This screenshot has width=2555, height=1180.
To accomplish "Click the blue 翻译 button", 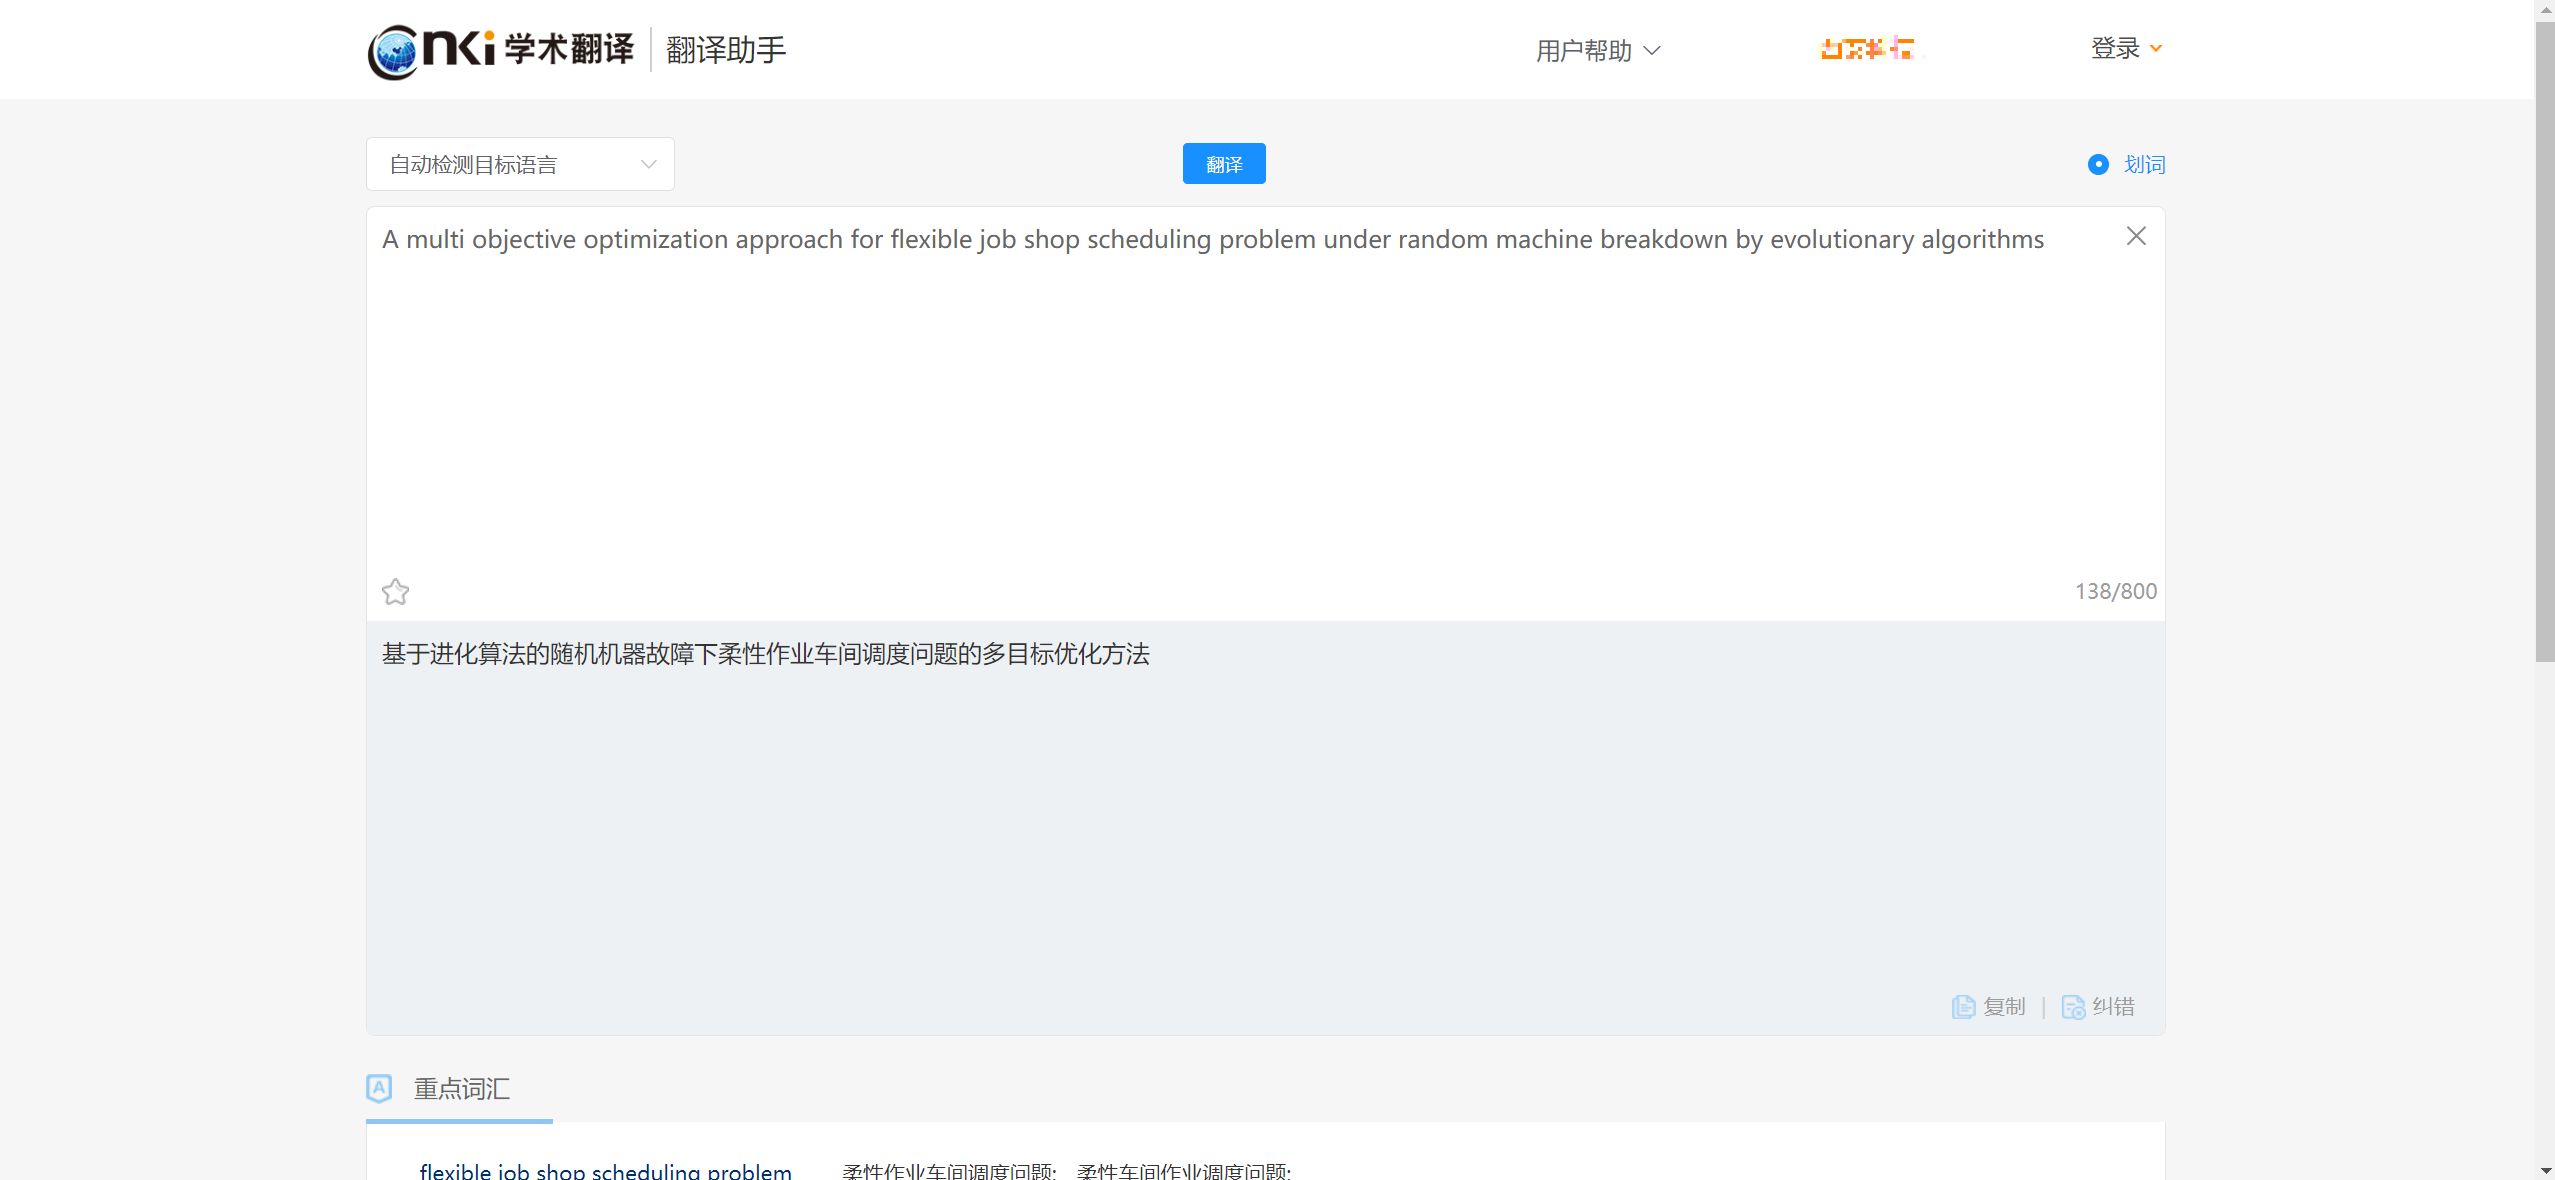I will [x=1224, y=164].
